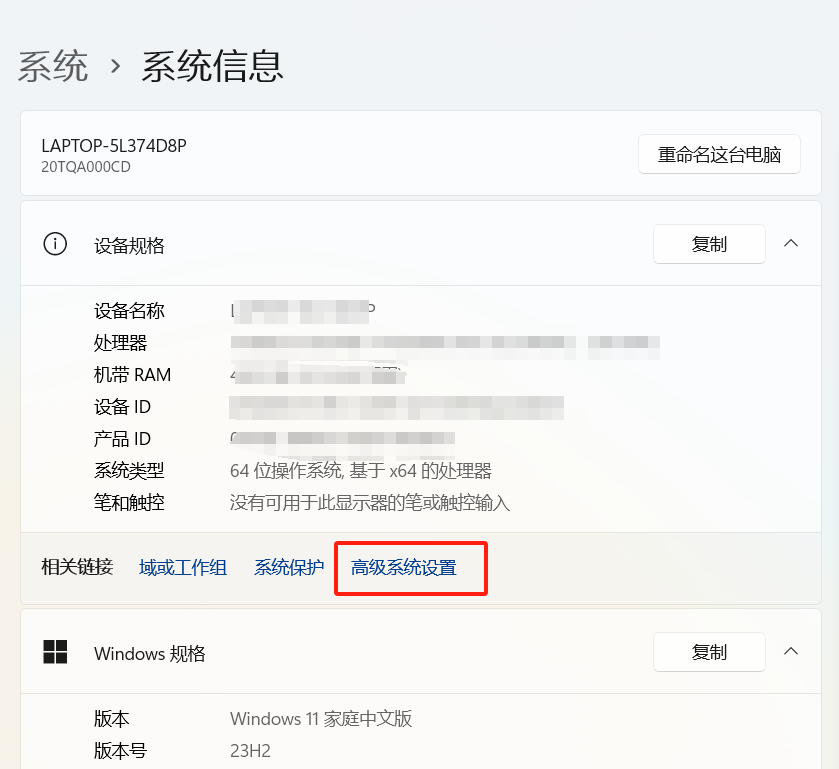
Task: Click the 64 位操作系统 system type value
Action: pos(360,471)
